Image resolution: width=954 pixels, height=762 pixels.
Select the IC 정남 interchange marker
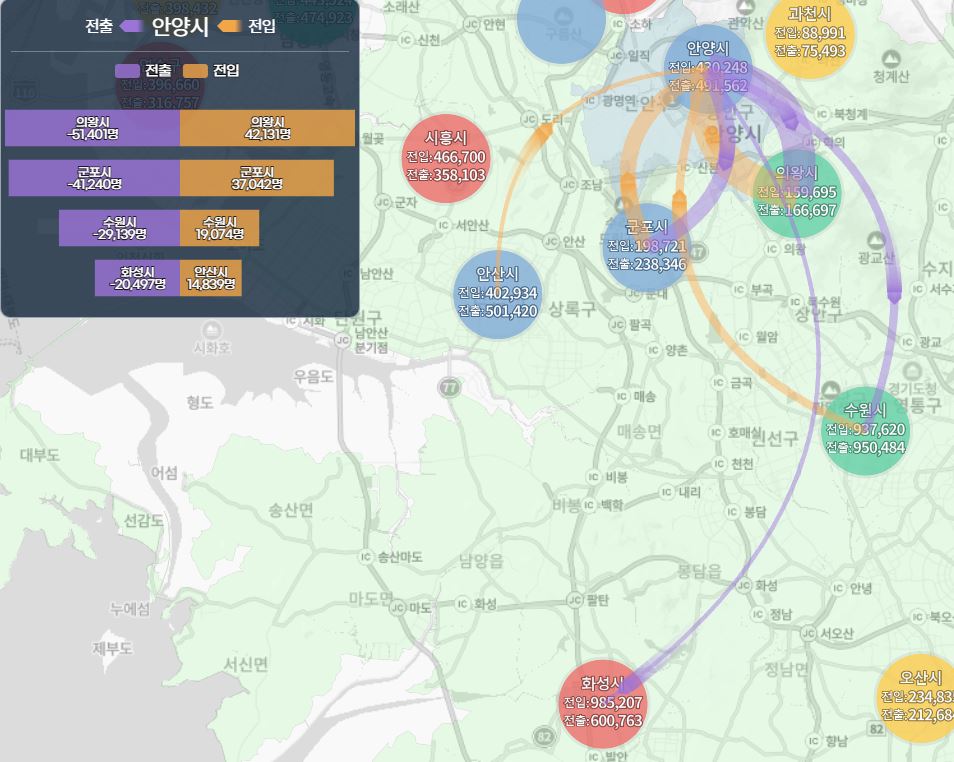click(x=758, y=614)
